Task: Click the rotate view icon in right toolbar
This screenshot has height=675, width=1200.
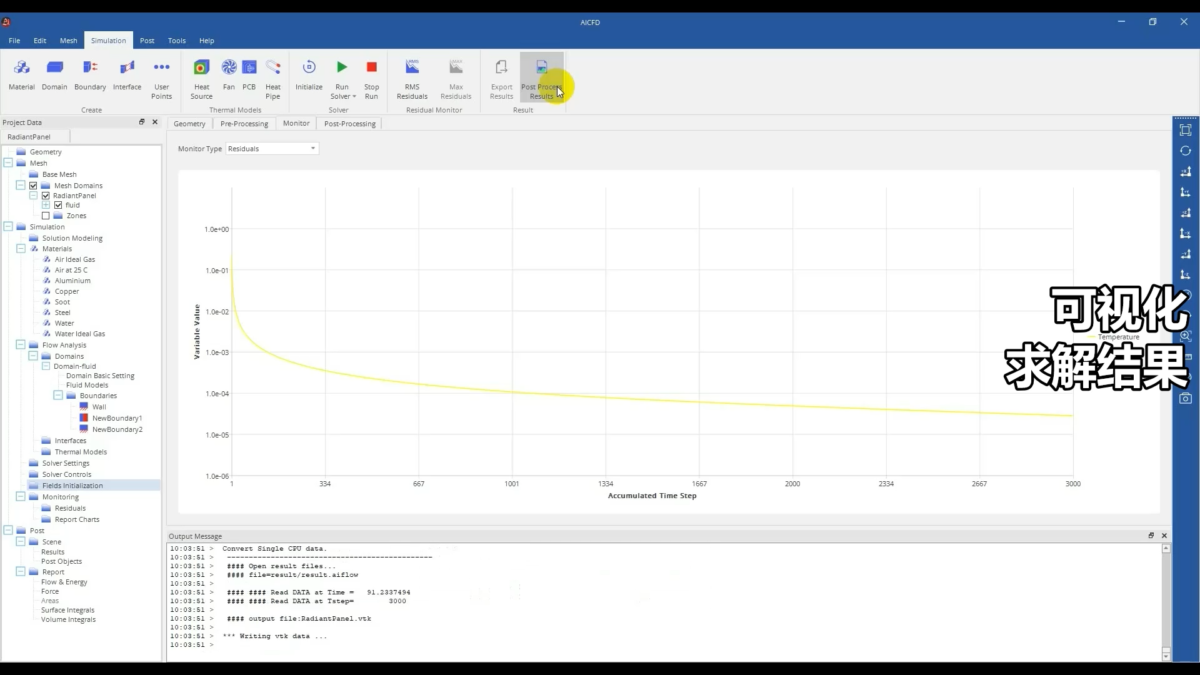Action: click(x=1185, y=150)
